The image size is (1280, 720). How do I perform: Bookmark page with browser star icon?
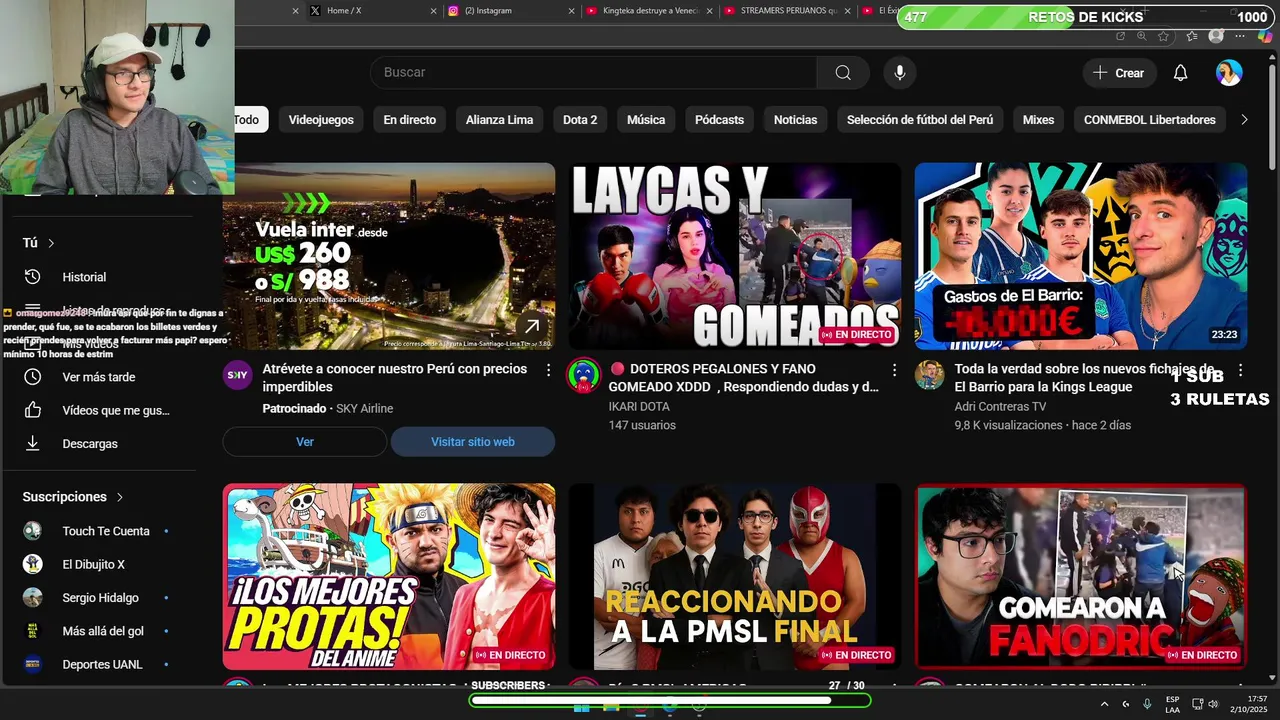click(x=1164, y=36)
